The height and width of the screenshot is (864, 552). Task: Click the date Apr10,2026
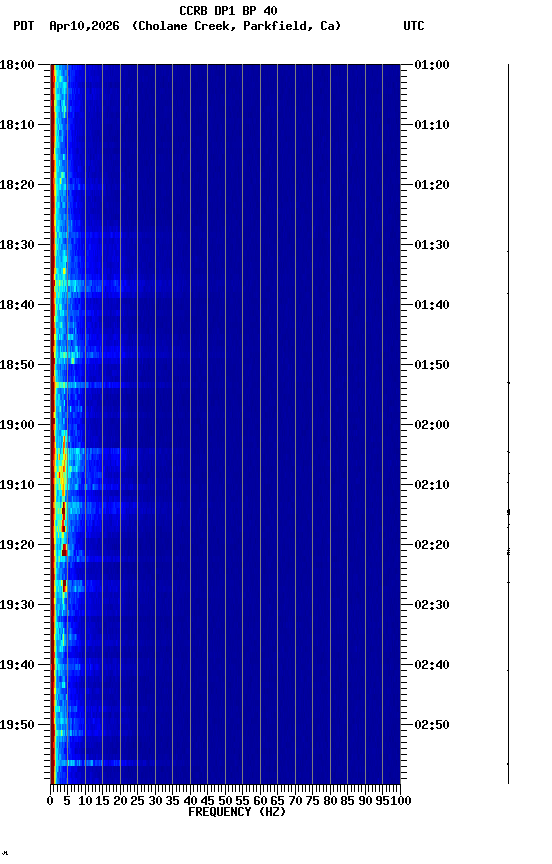(84, 26)
